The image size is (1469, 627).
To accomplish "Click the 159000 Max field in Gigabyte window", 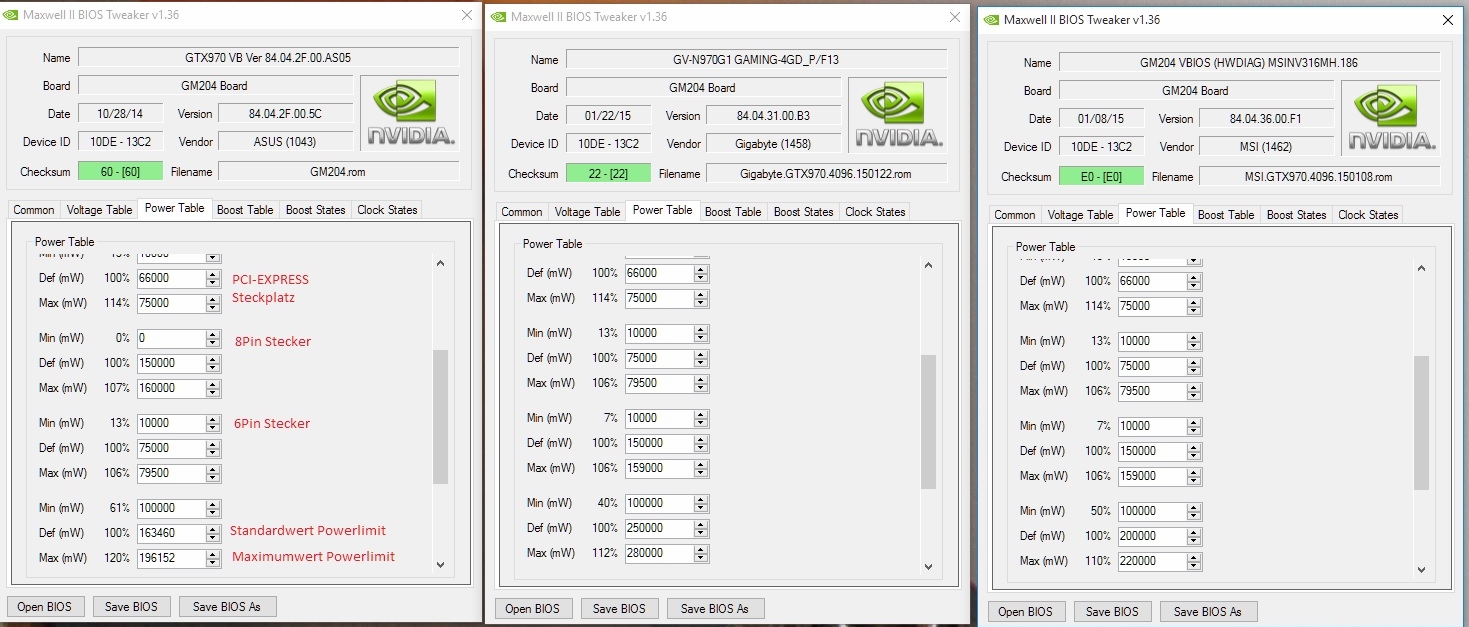I will [659, 468].
